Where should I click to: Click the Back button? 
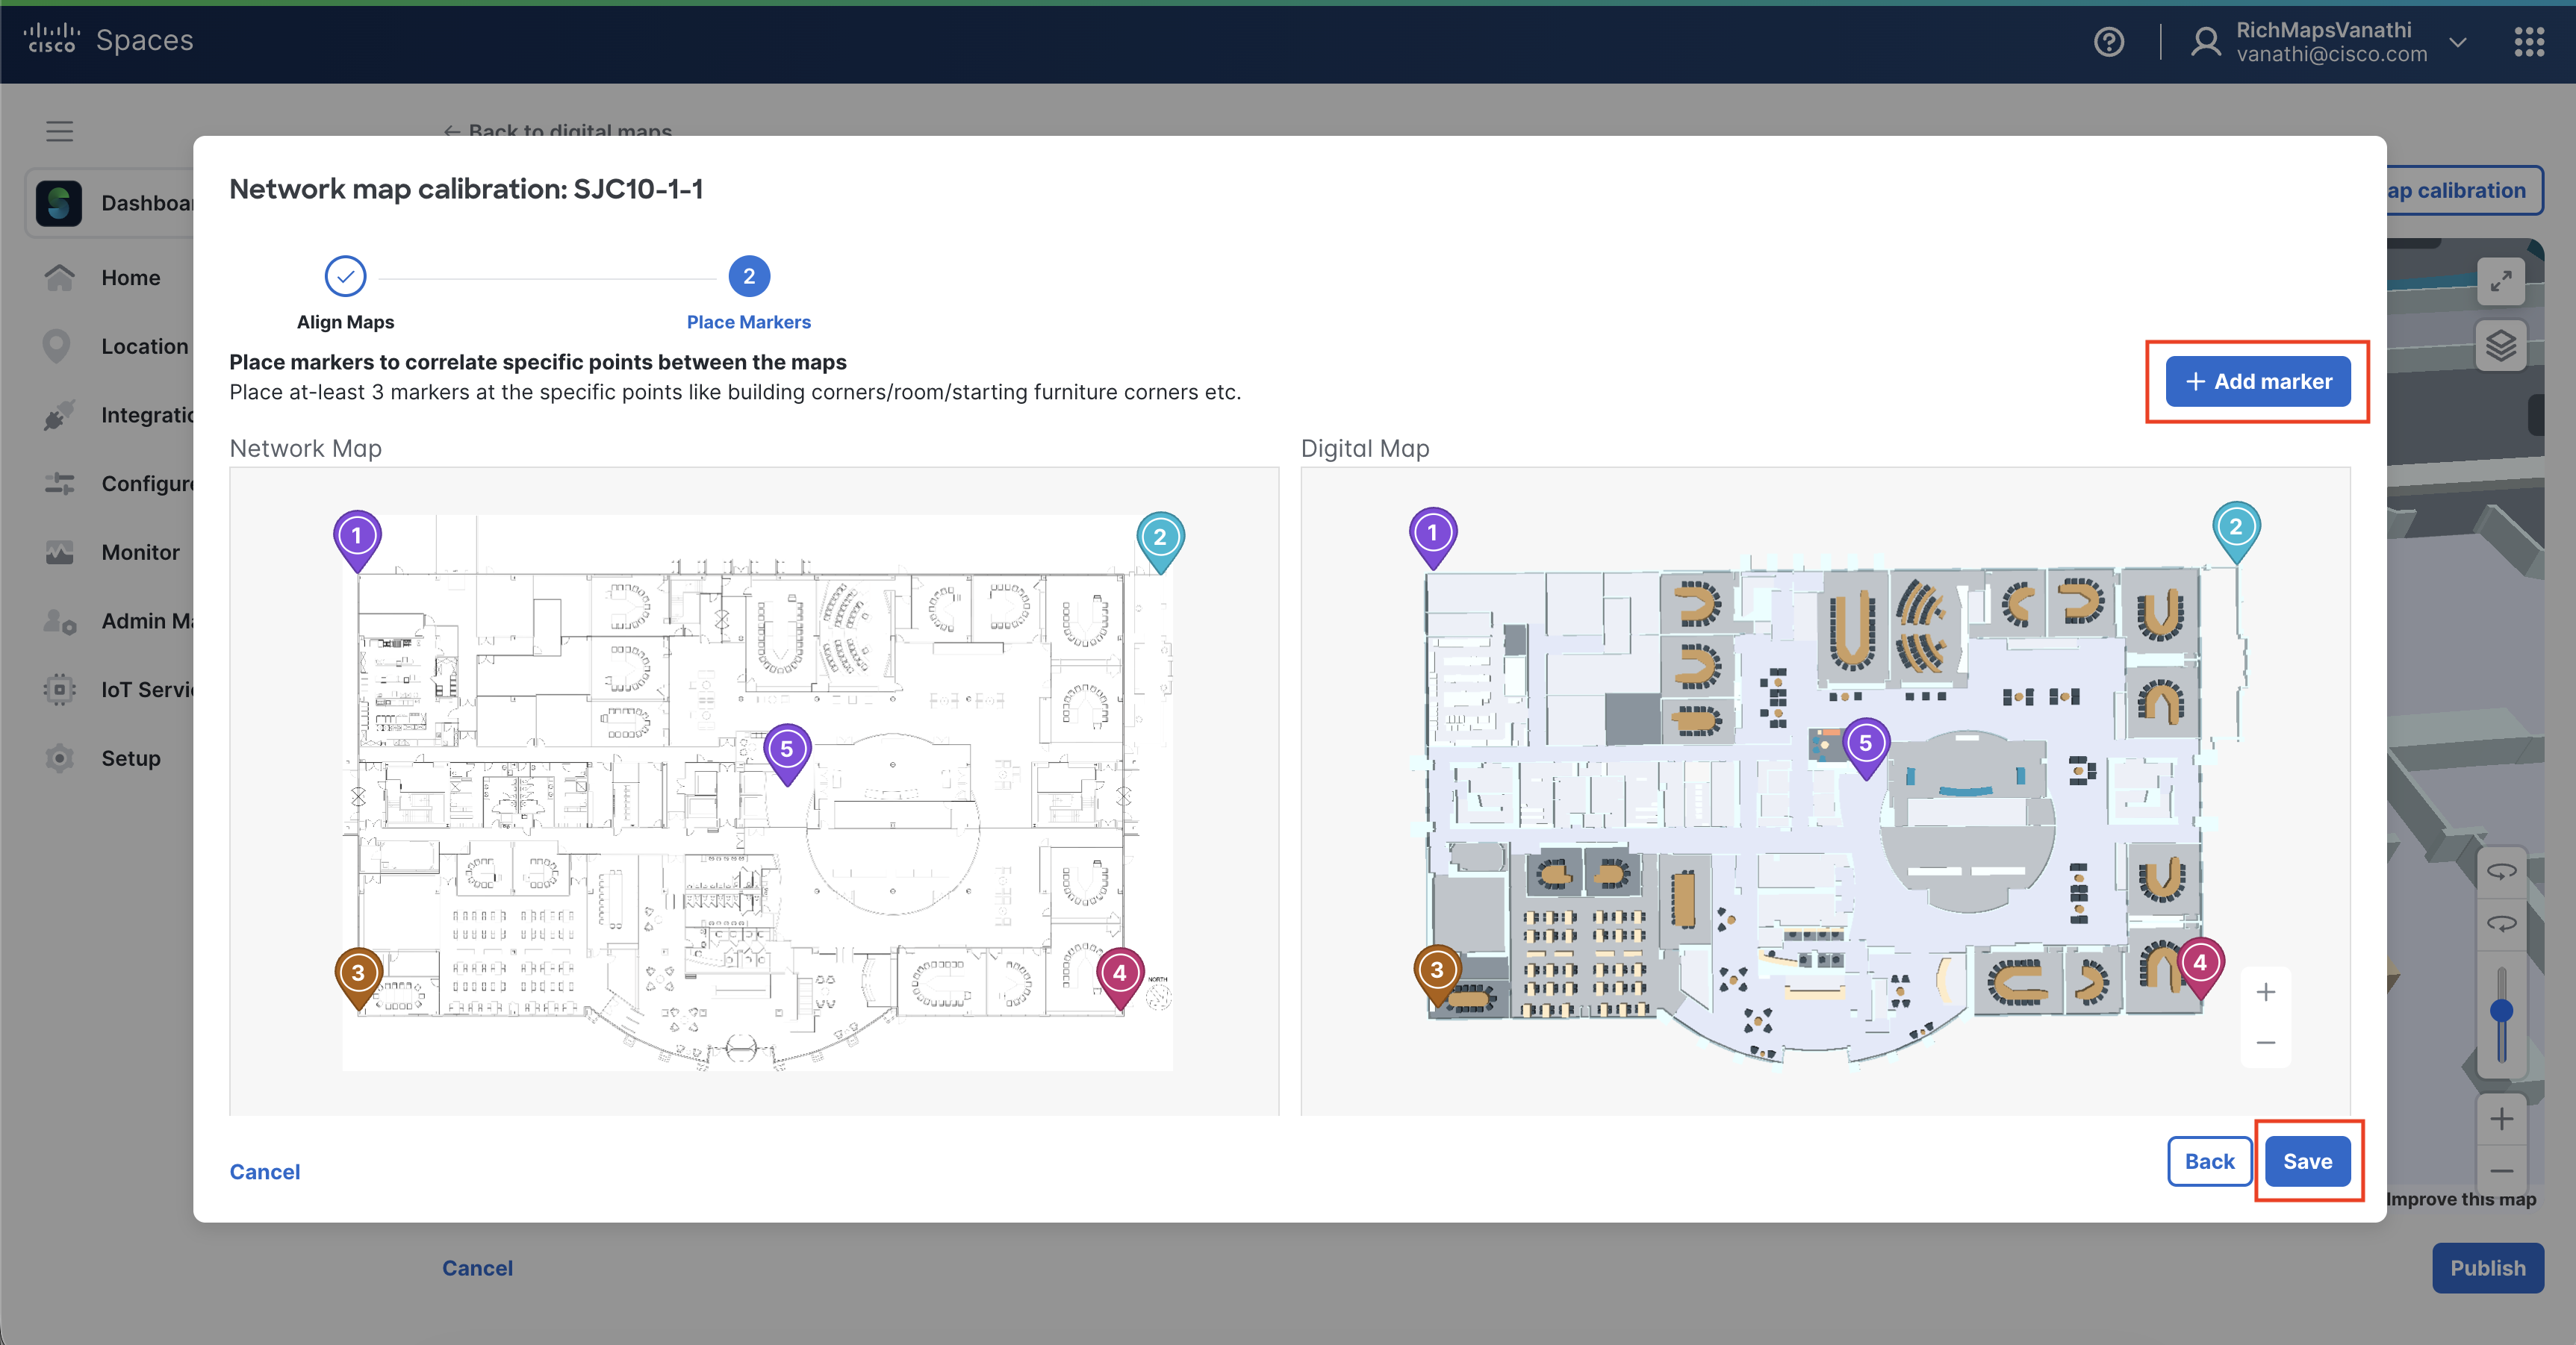(2209, 1161)
